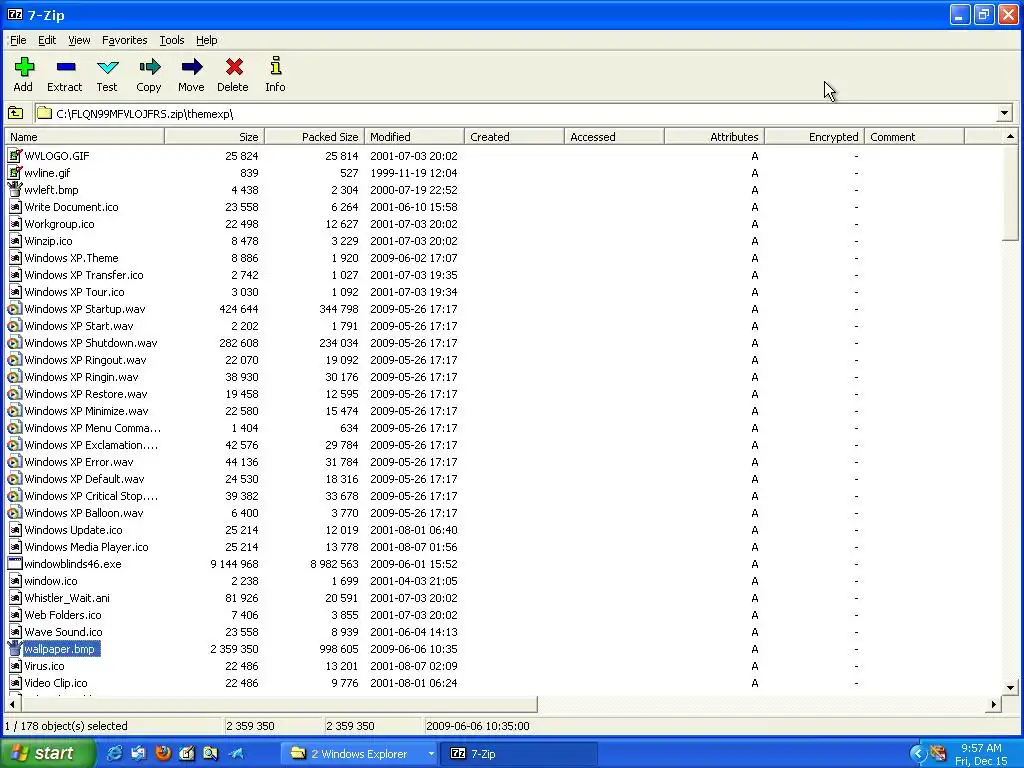The height and width of the screenshot is (768, 1024).
Task: Click the Copy toolbar icon
Action: [x=149, y=67]
